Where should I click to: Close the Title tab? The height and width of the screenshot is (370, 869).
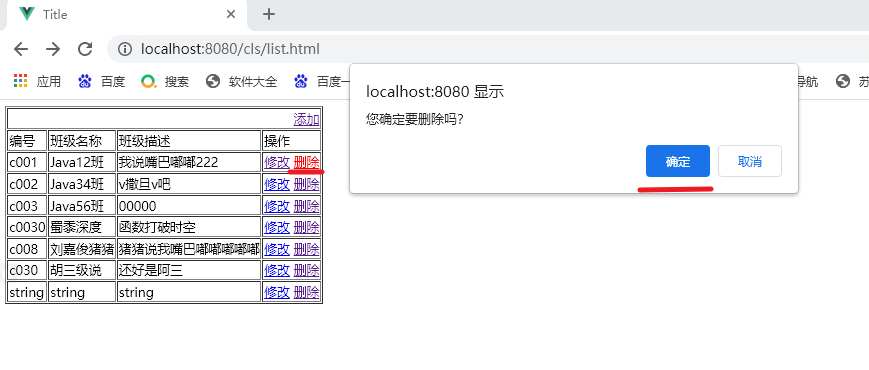pos(231,14)
